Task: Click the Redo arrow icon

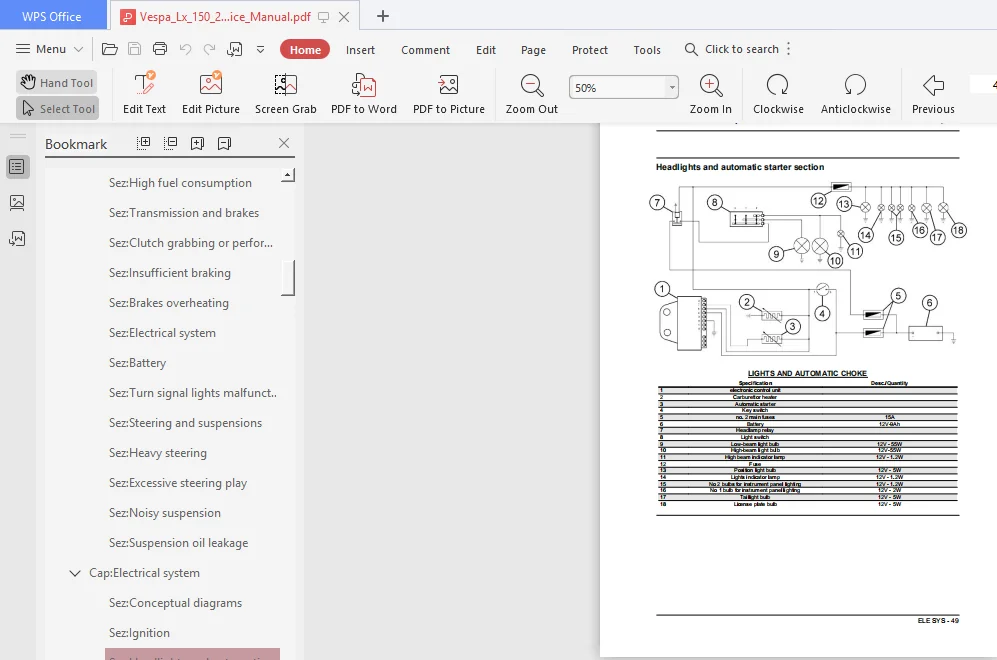Action: (209, 49)
